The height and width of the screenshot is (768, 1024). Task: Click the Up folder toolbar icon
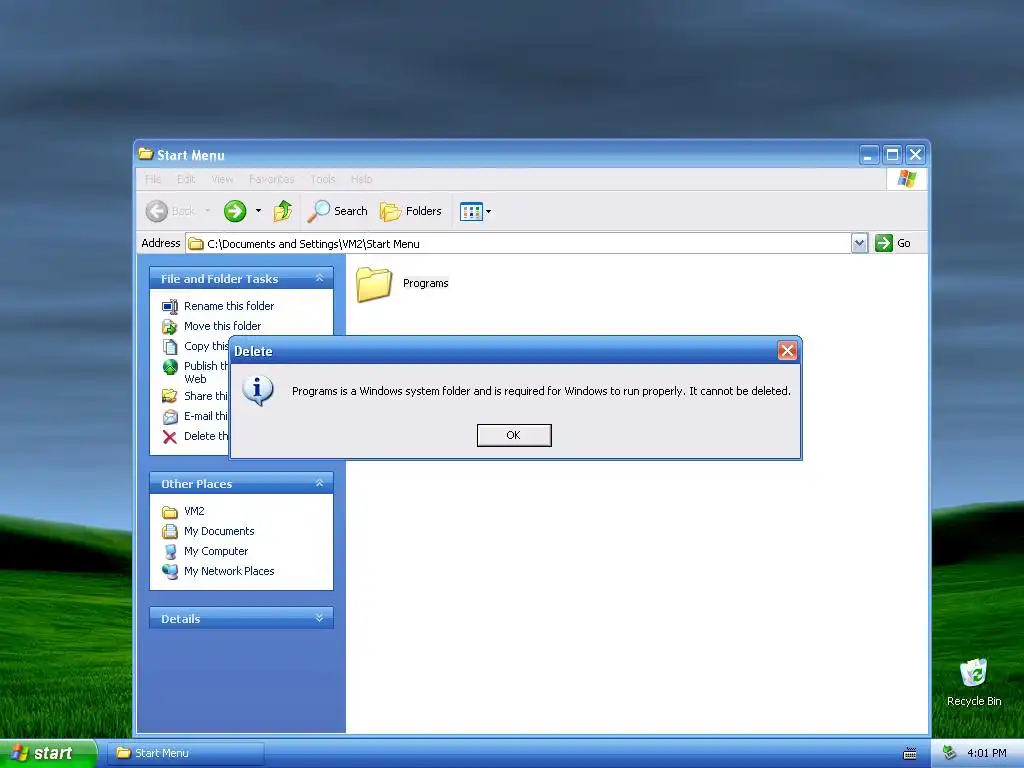coord(283,211)
